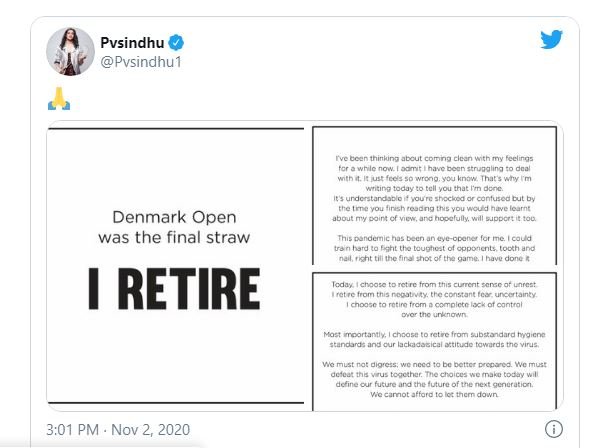Viewport: 593px width, 448px height.
Task: Click the bold 'I RETIRE' headline
Action: pos(174,289)
